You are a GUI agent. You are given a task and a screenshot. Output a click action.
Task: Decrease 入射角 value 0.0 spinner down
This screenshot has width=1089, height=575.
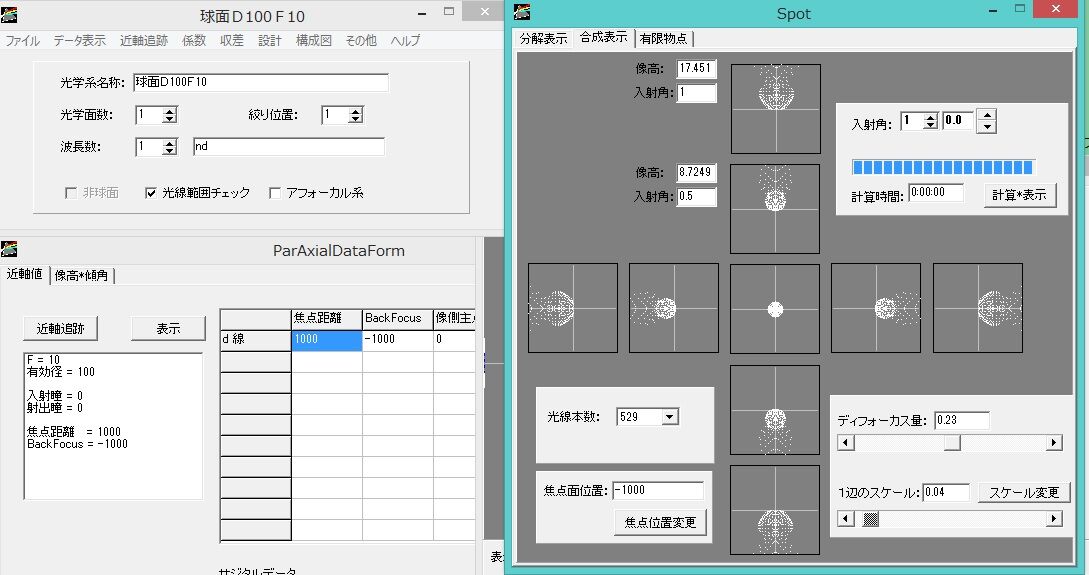987,127
